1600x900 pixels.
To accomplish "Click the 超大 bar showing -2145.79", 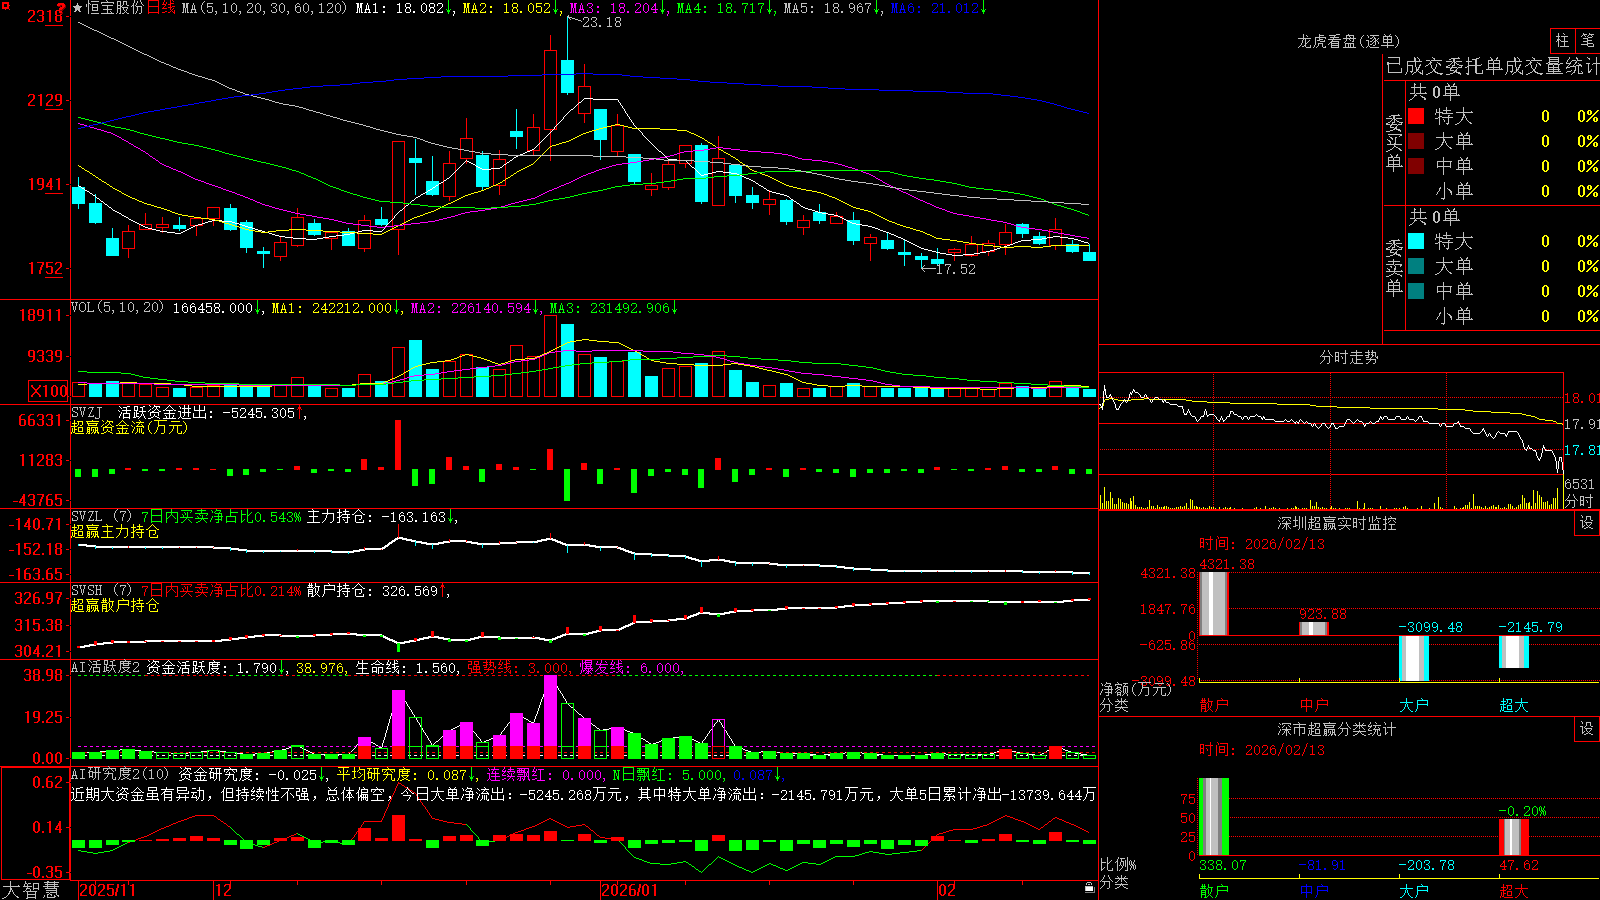I will (x=1514, y=652).
